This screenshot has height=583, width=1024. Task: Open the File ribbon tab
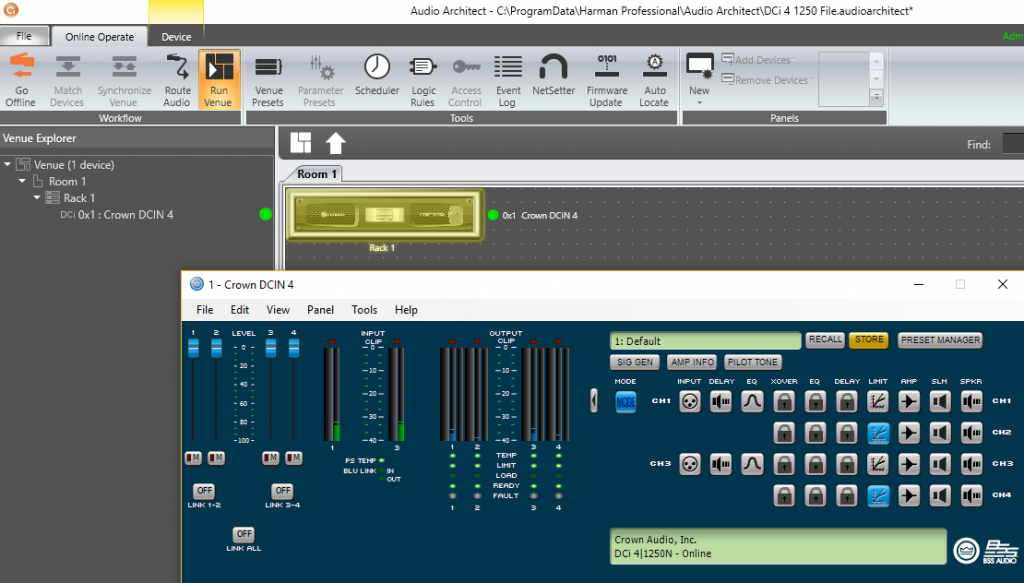click(x=24, y=36)
